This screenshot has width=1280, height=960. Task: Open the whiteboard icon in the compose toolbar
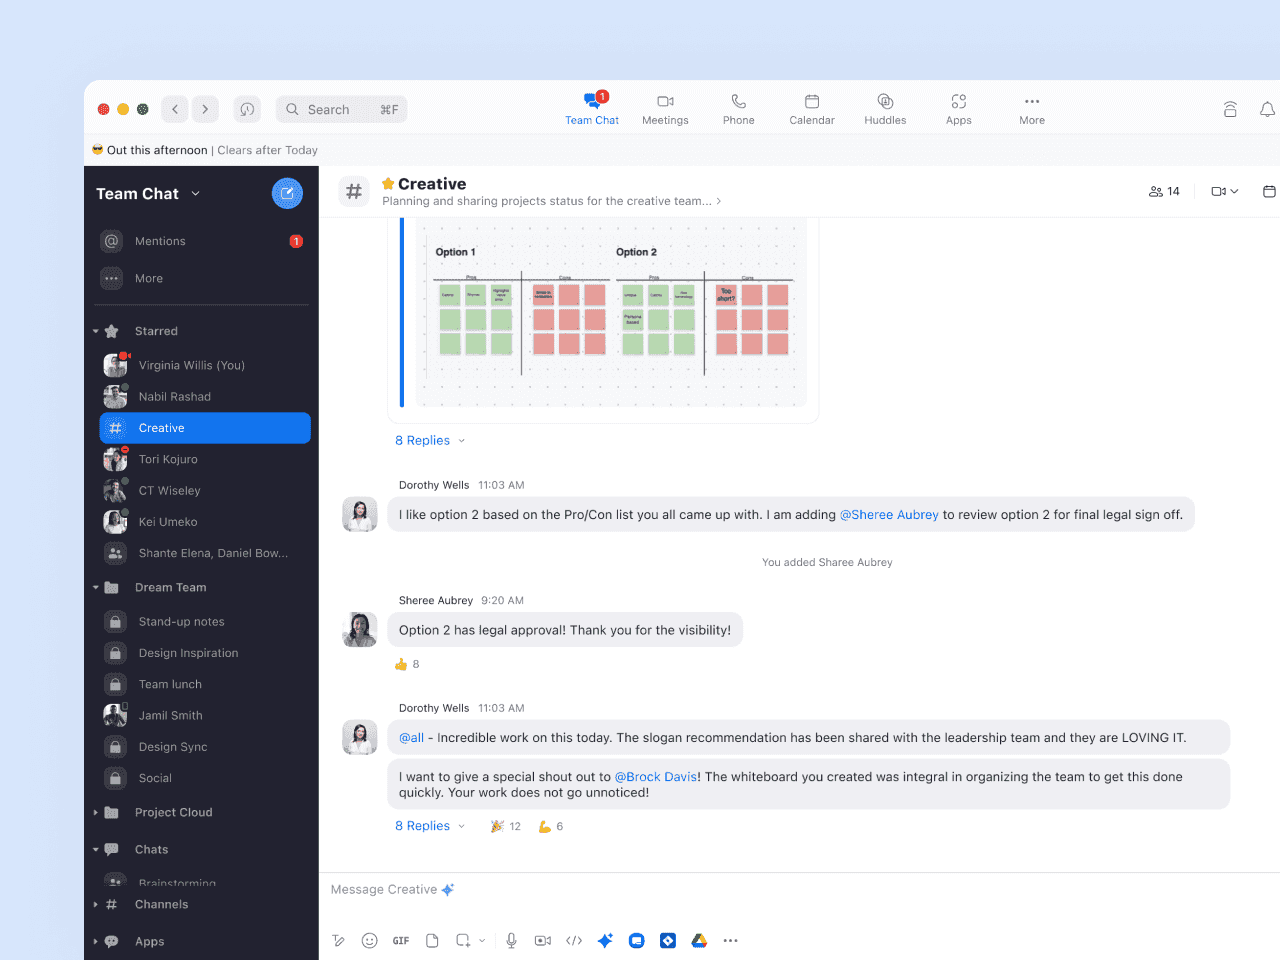click(637, 940)
